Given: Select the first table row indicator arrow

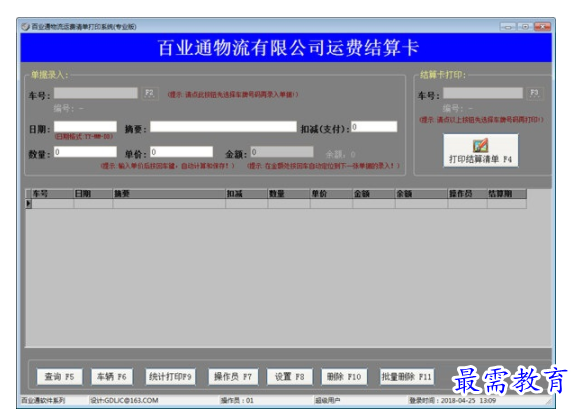Looking at the screenshot, I should [28, 204].
